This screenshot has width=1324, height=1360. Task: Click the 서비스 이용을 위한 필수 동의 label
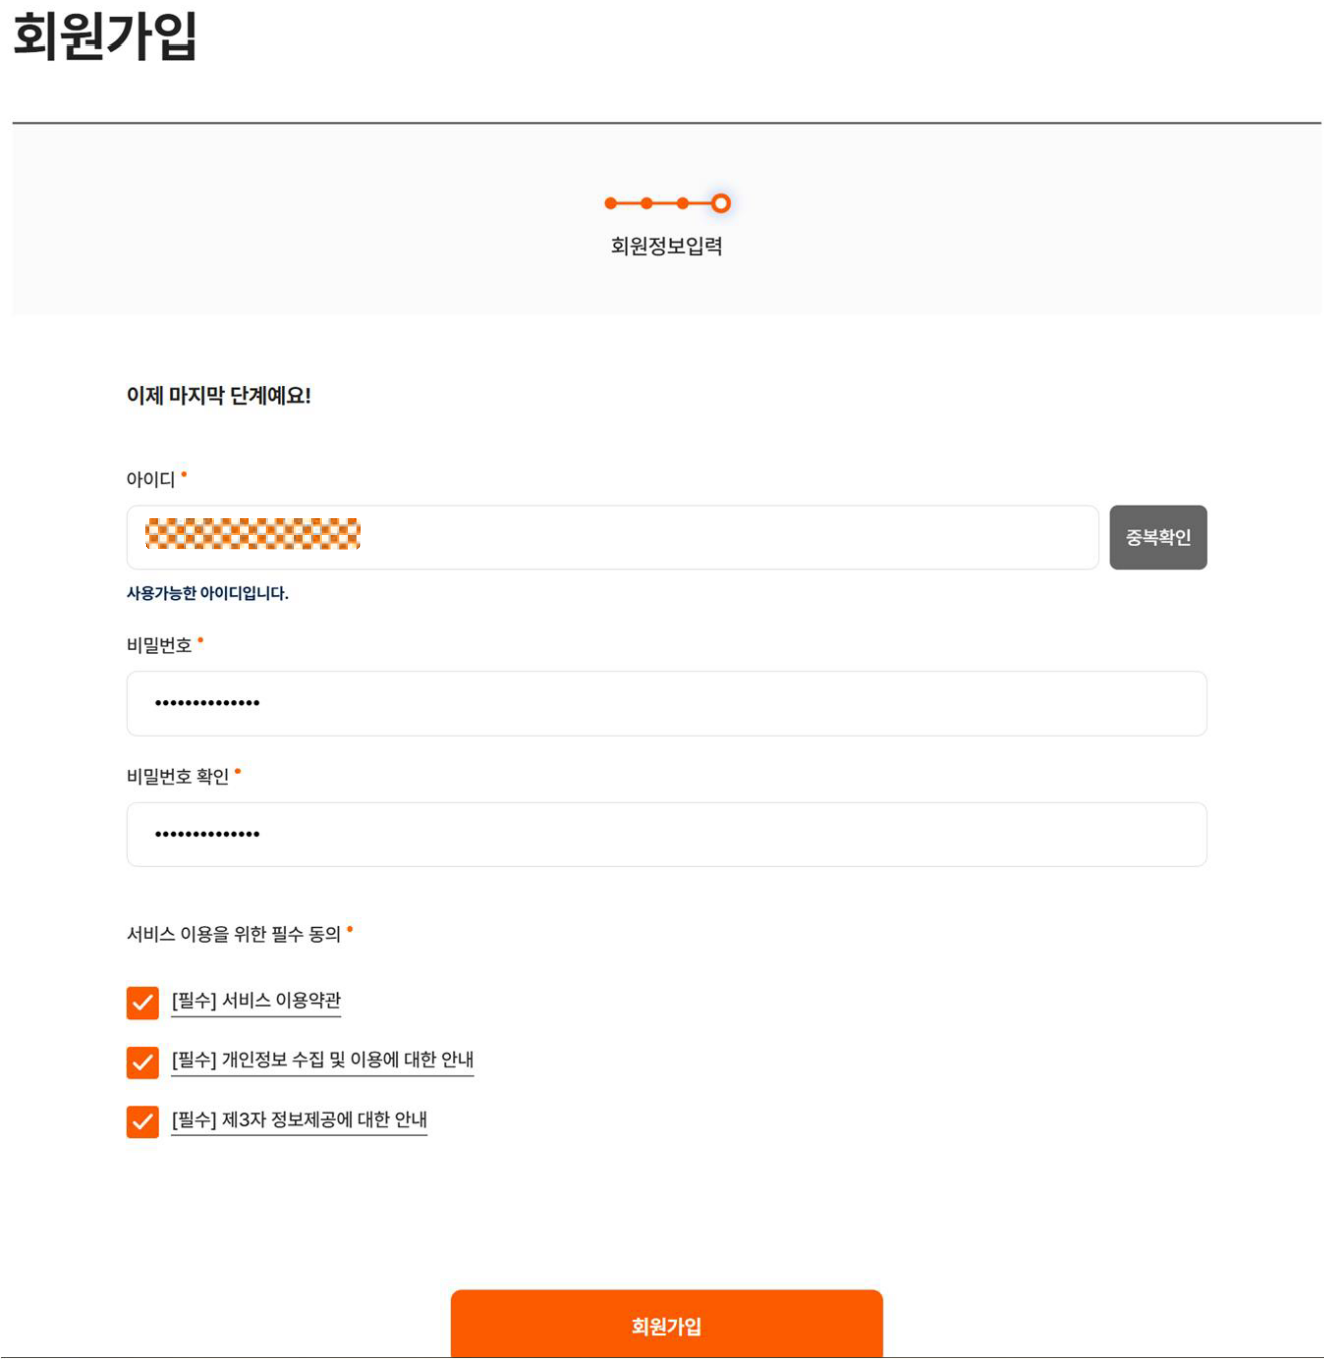point(234,934)
